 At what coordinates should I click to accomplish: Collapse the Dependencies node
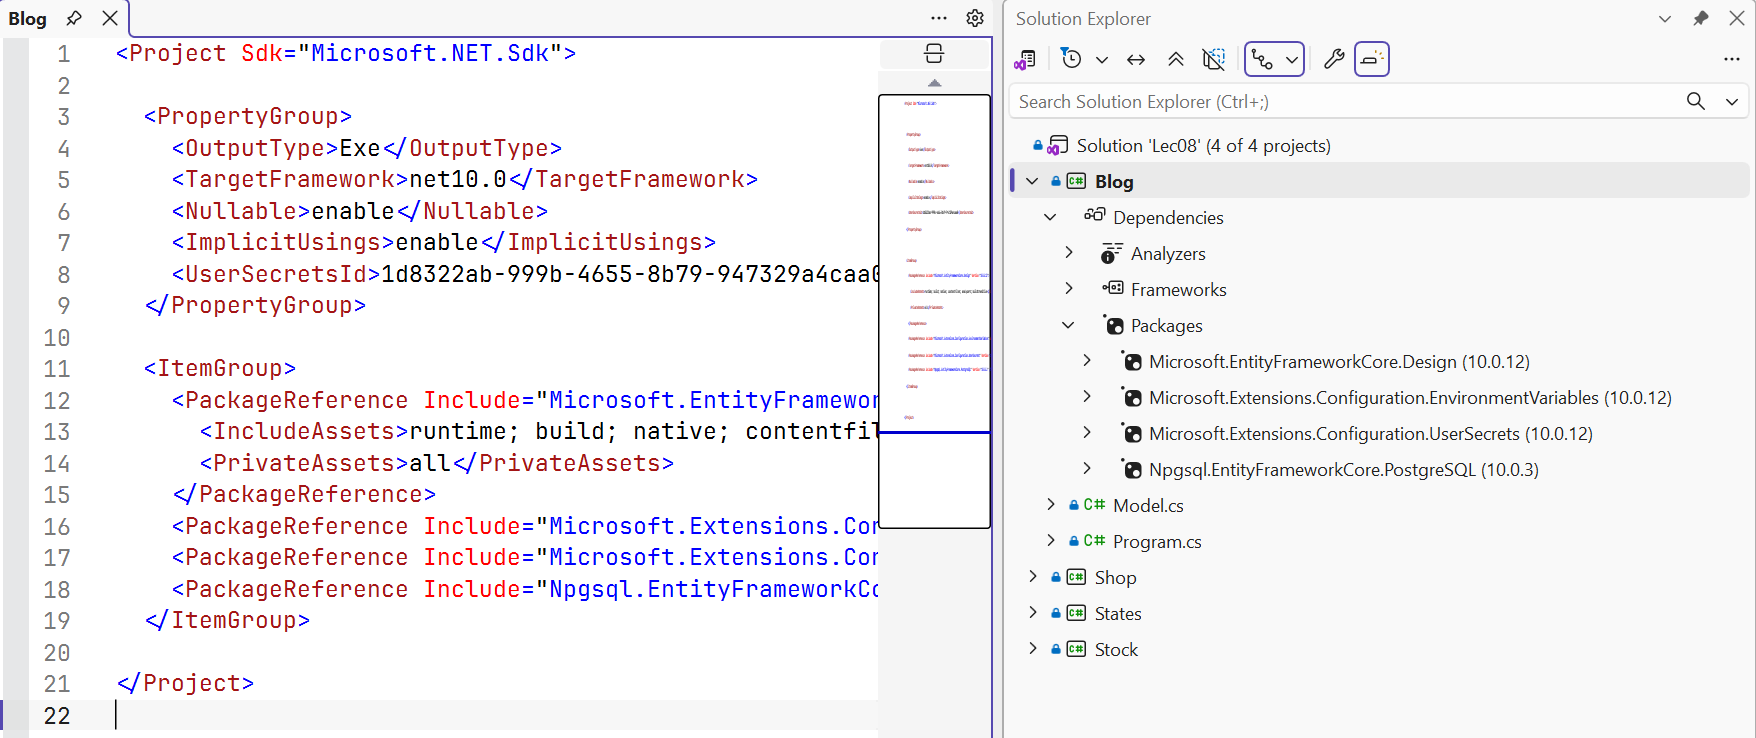point(1050,218)
